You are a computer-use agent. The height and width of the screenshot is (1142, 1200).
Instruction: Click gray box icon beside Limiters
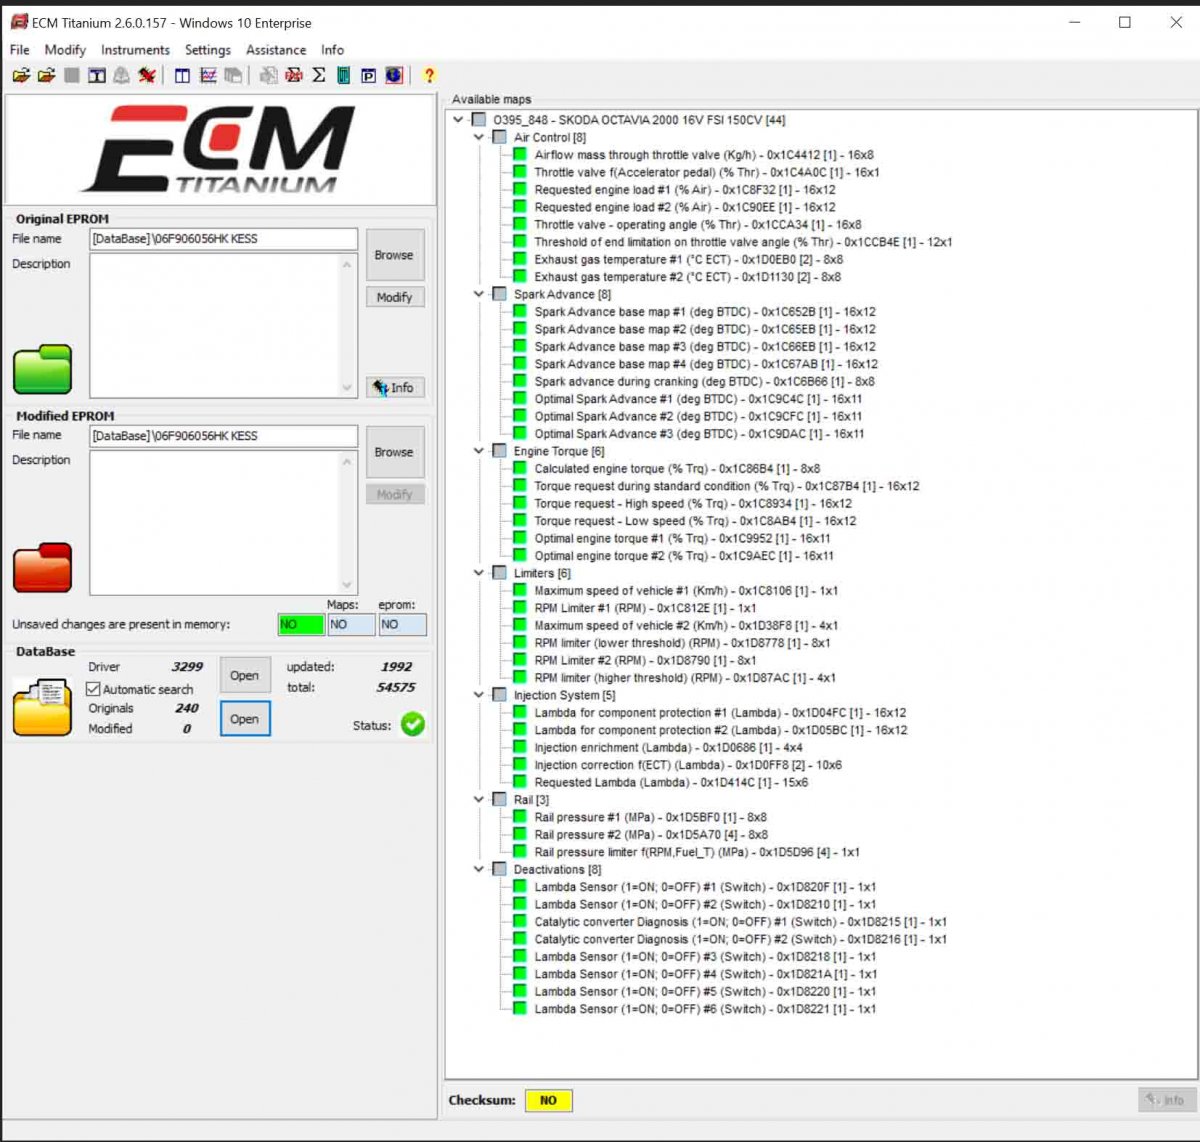pyautogui.click(x=499, y=573)
